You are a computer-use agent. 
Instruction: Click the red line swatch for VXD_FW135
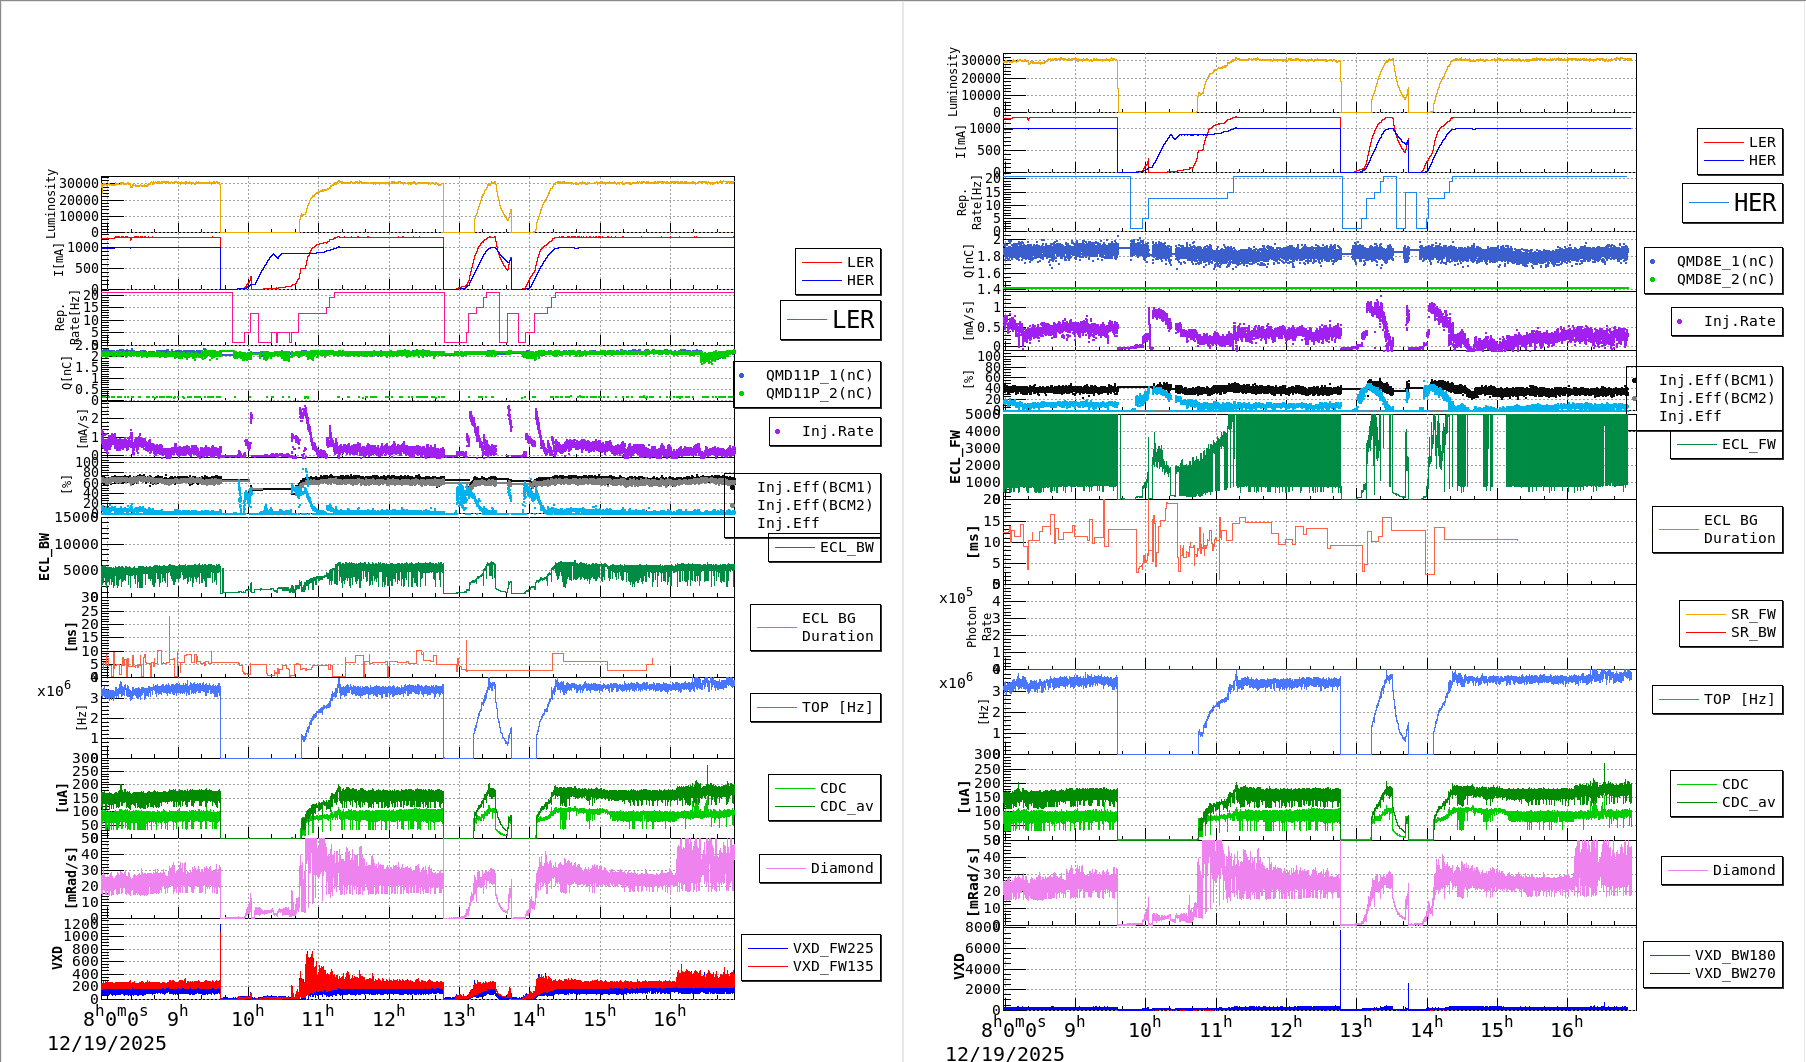(767, 966)
